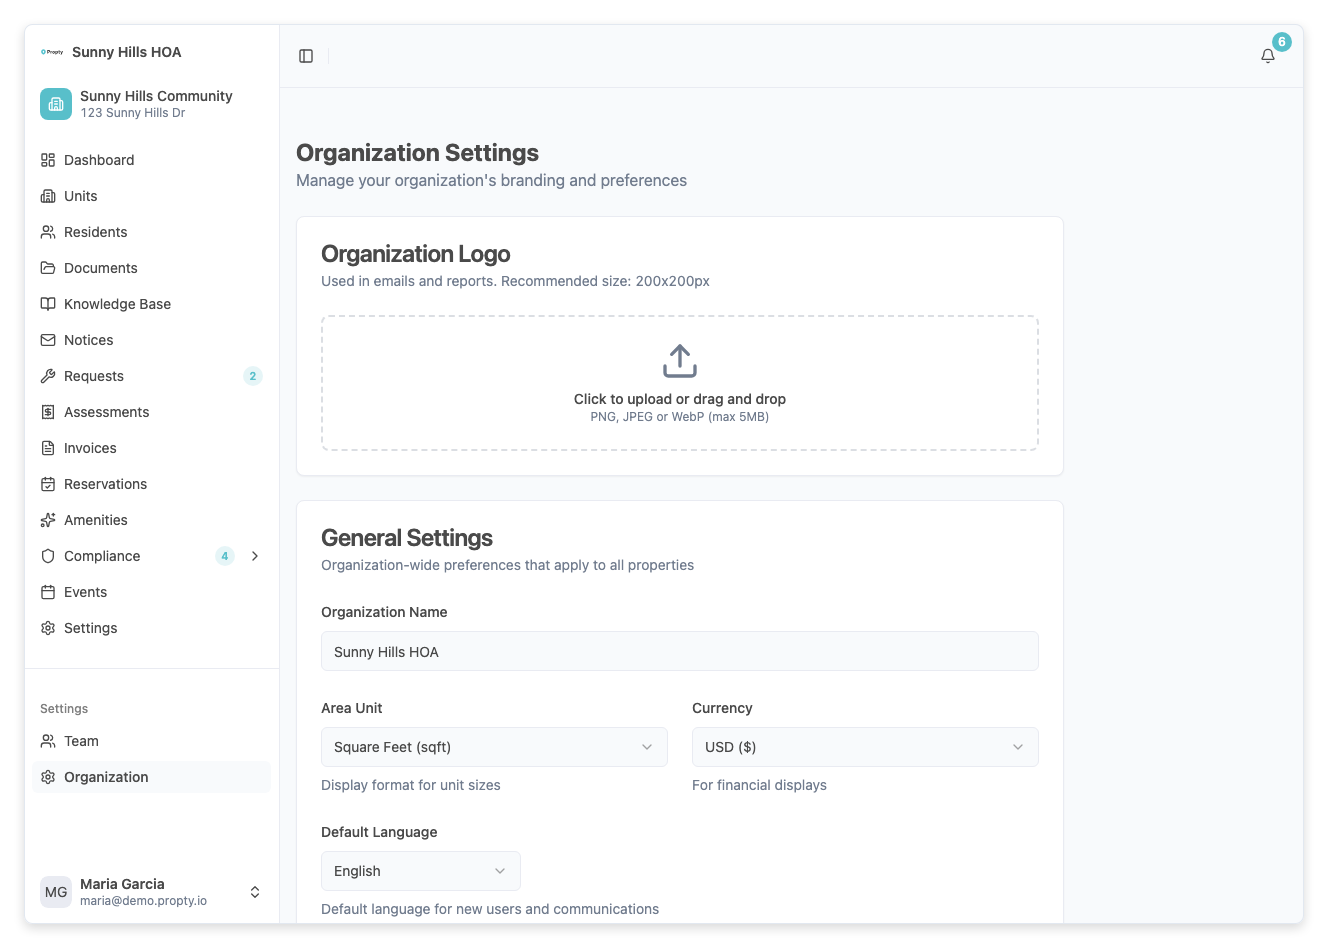Image resolution: width=1328 pixels, height=948 pixels.
Task: Select the Amenities icon
Action: coord(48,520)
